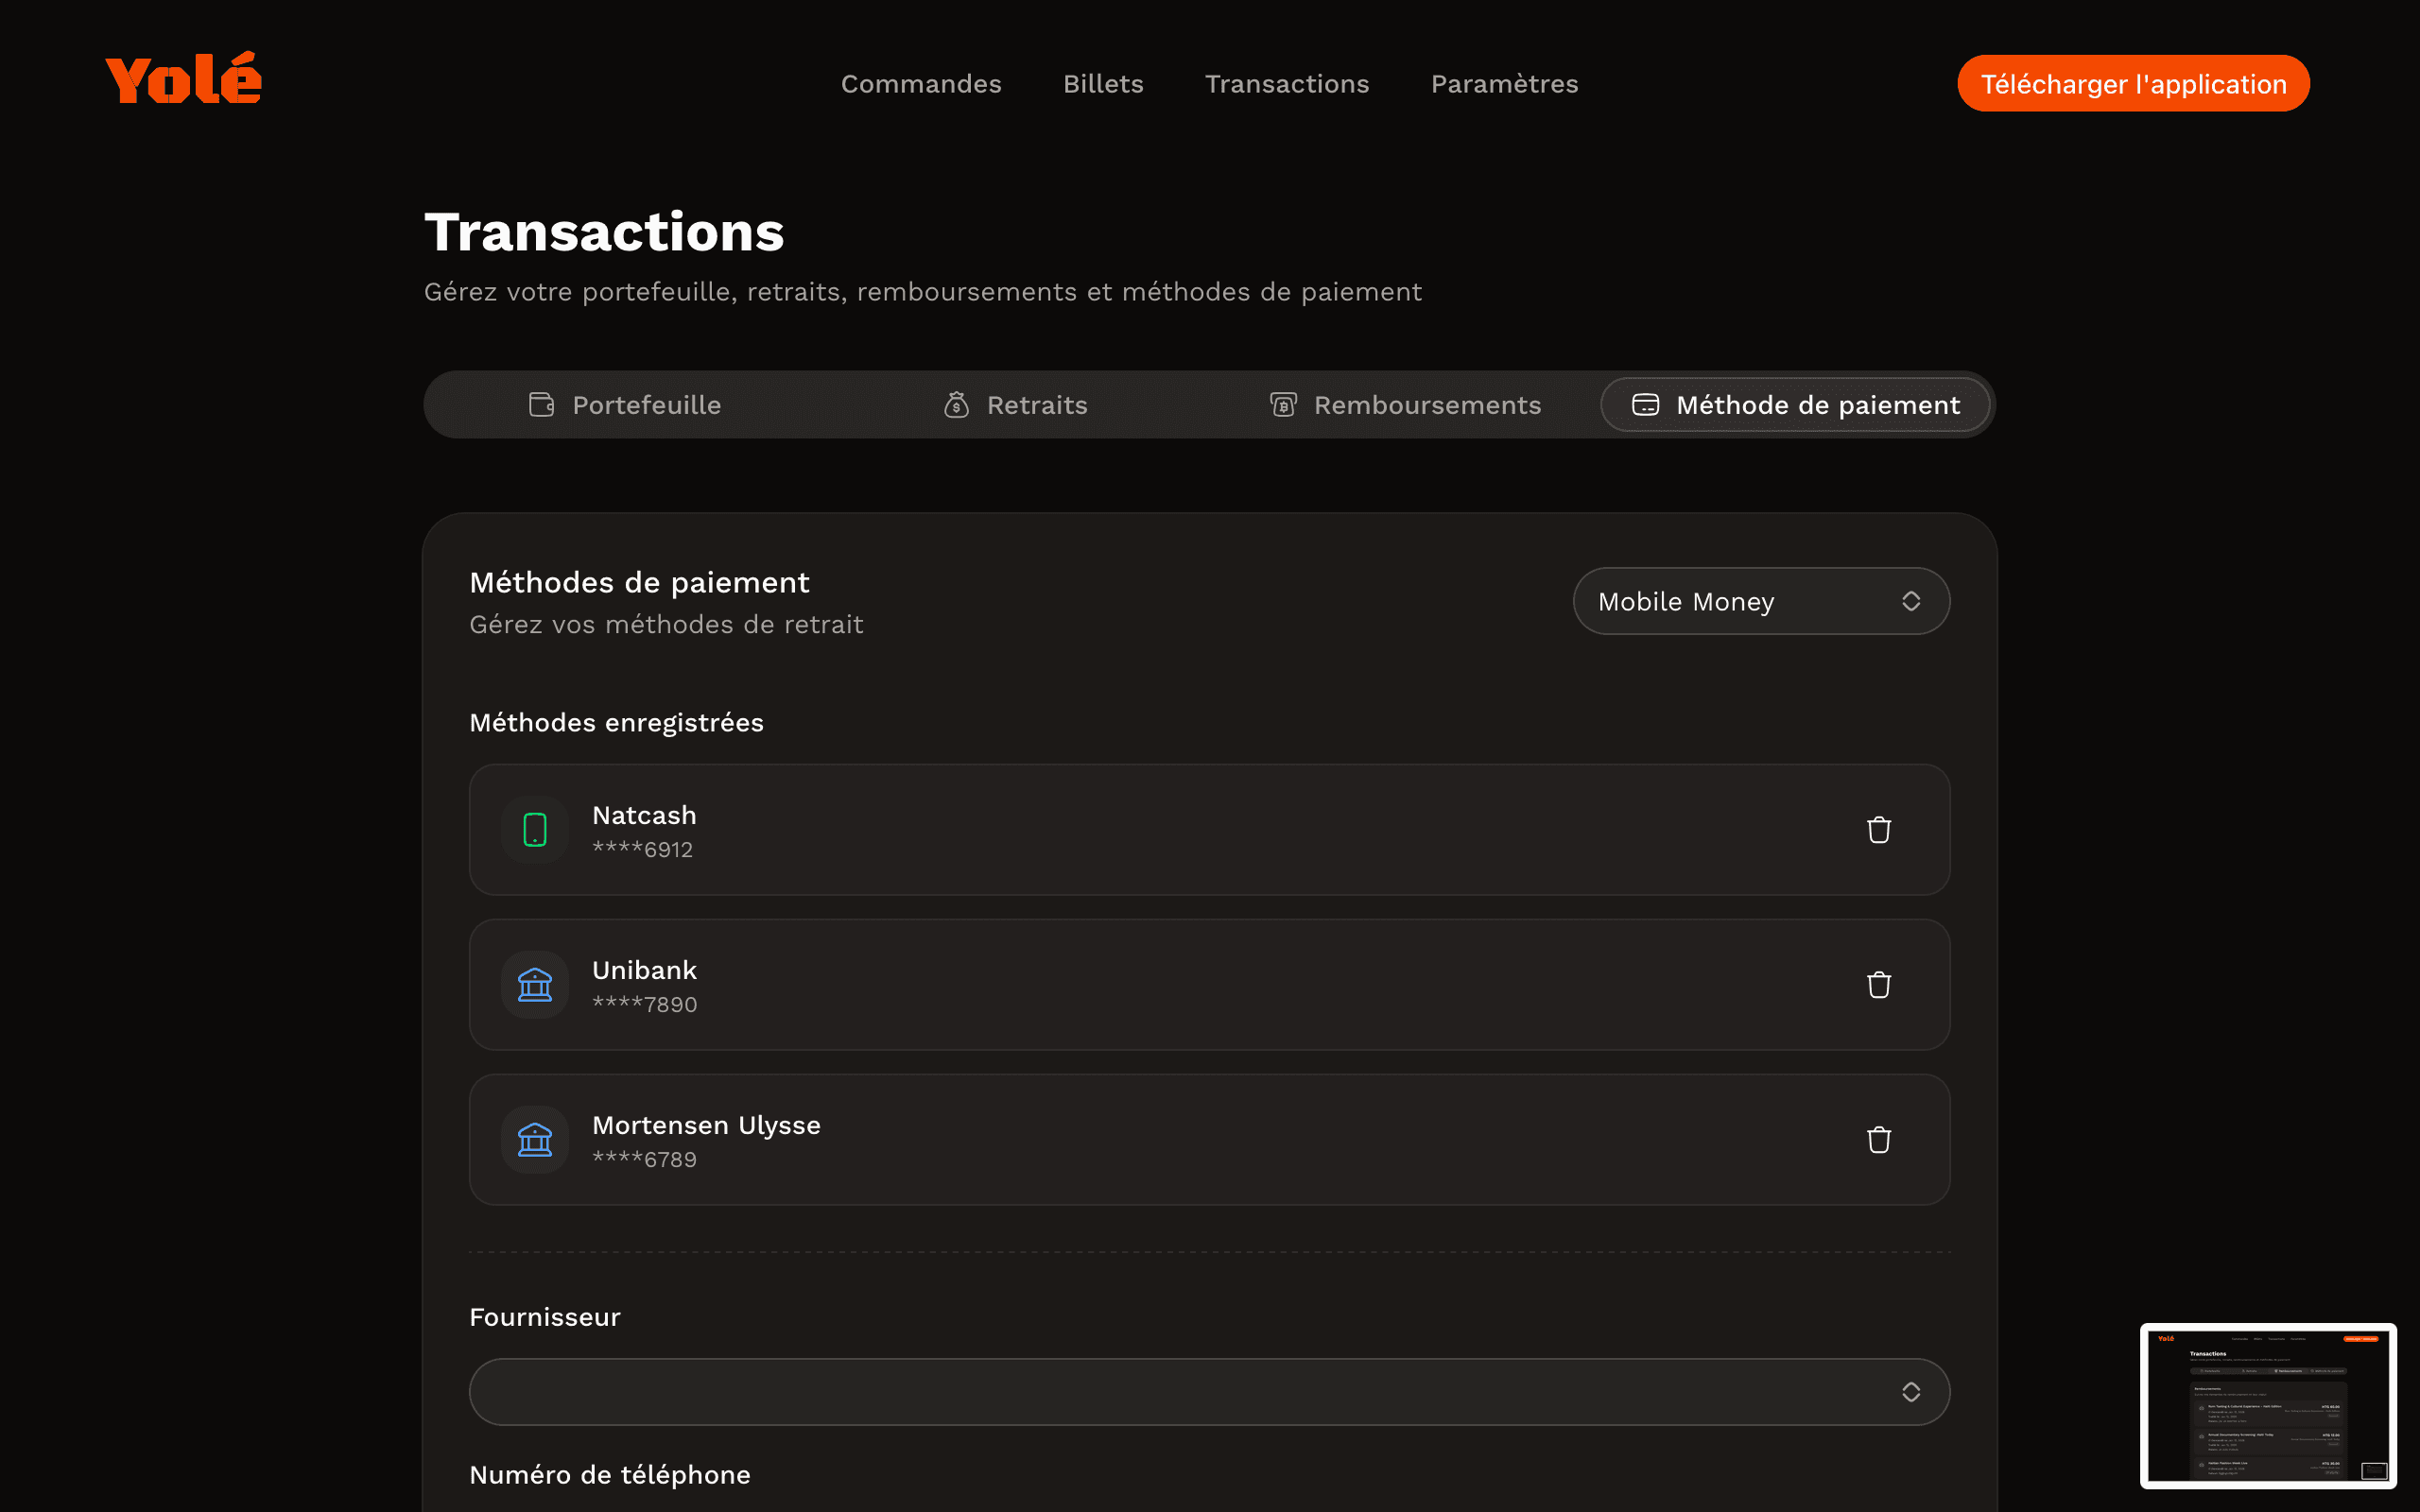Screen dimensions: 2420x1512
Task: Open the Mobile Money type dropdown
Action: tap(1760, 601)
